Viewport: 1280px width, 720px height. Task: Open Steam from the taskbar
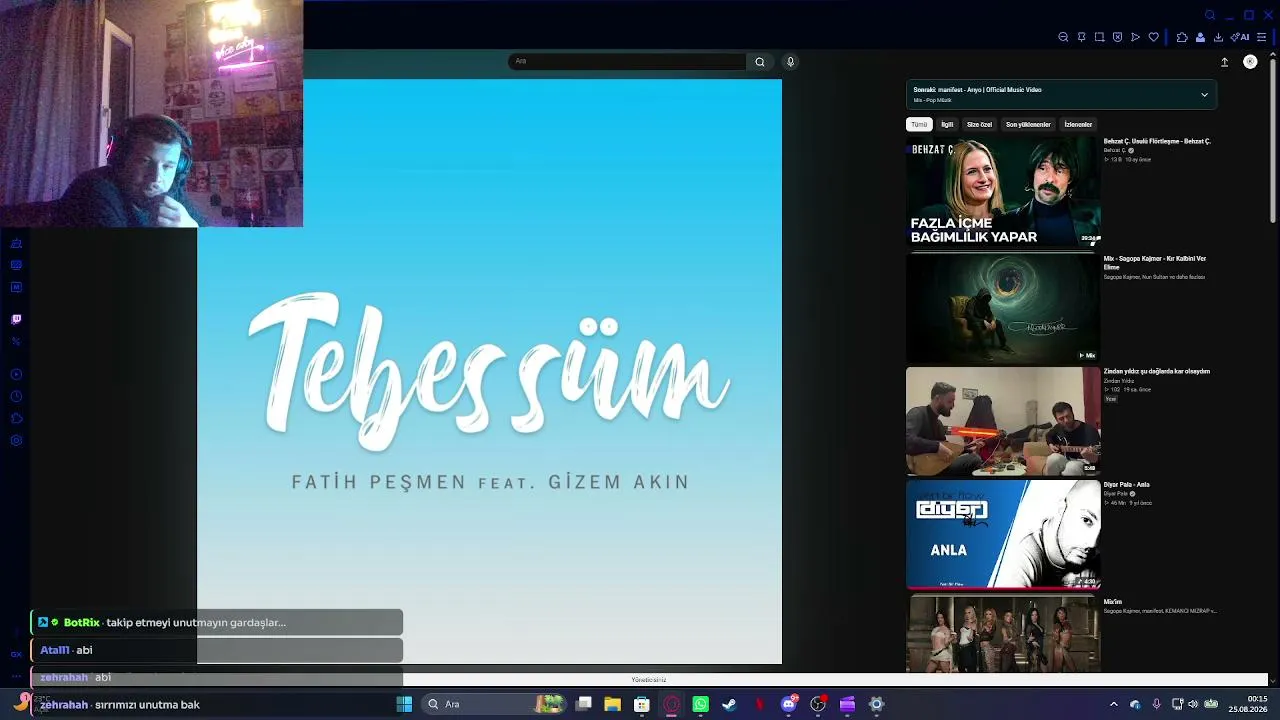[729, 704]
